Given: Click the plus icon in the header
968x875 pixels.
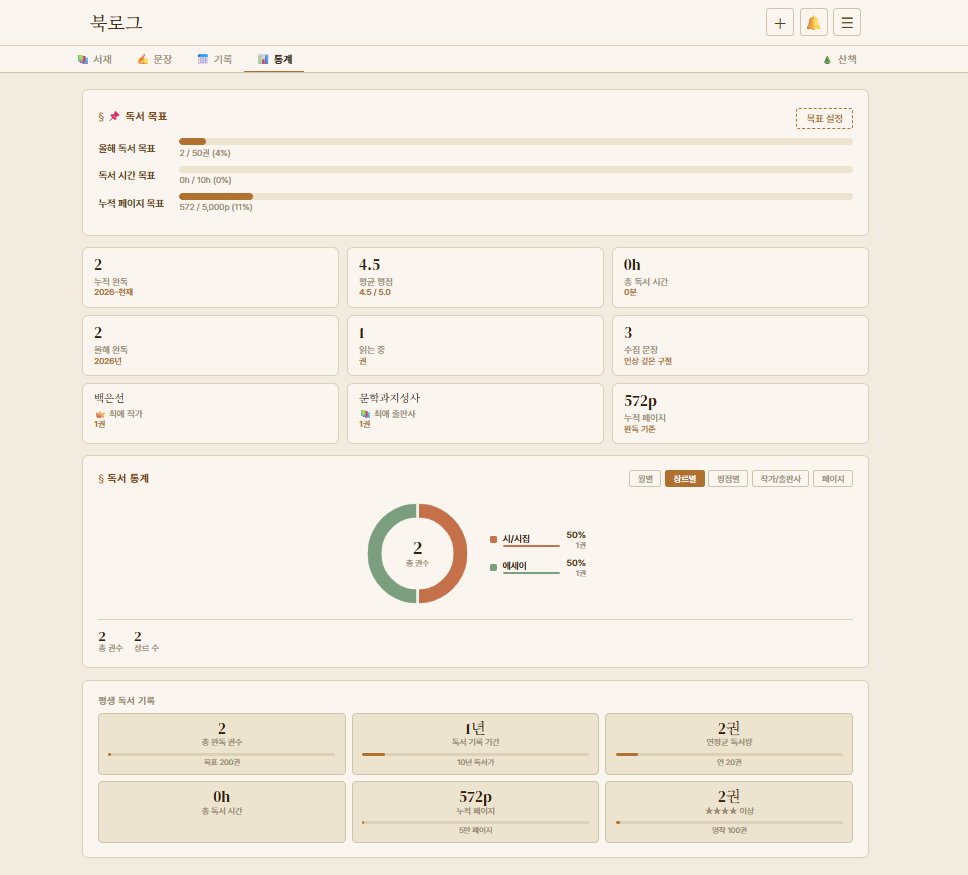Looking at the screenshot, I should pyautogui.click(x=779, y=22).
